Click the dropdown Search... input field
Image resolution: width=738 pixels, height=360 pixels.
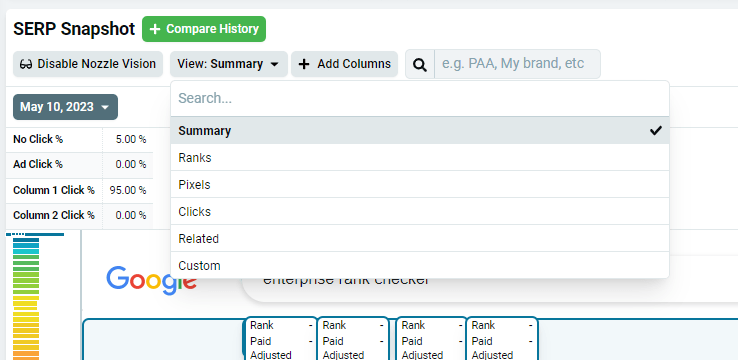click(x=420, y=98)
